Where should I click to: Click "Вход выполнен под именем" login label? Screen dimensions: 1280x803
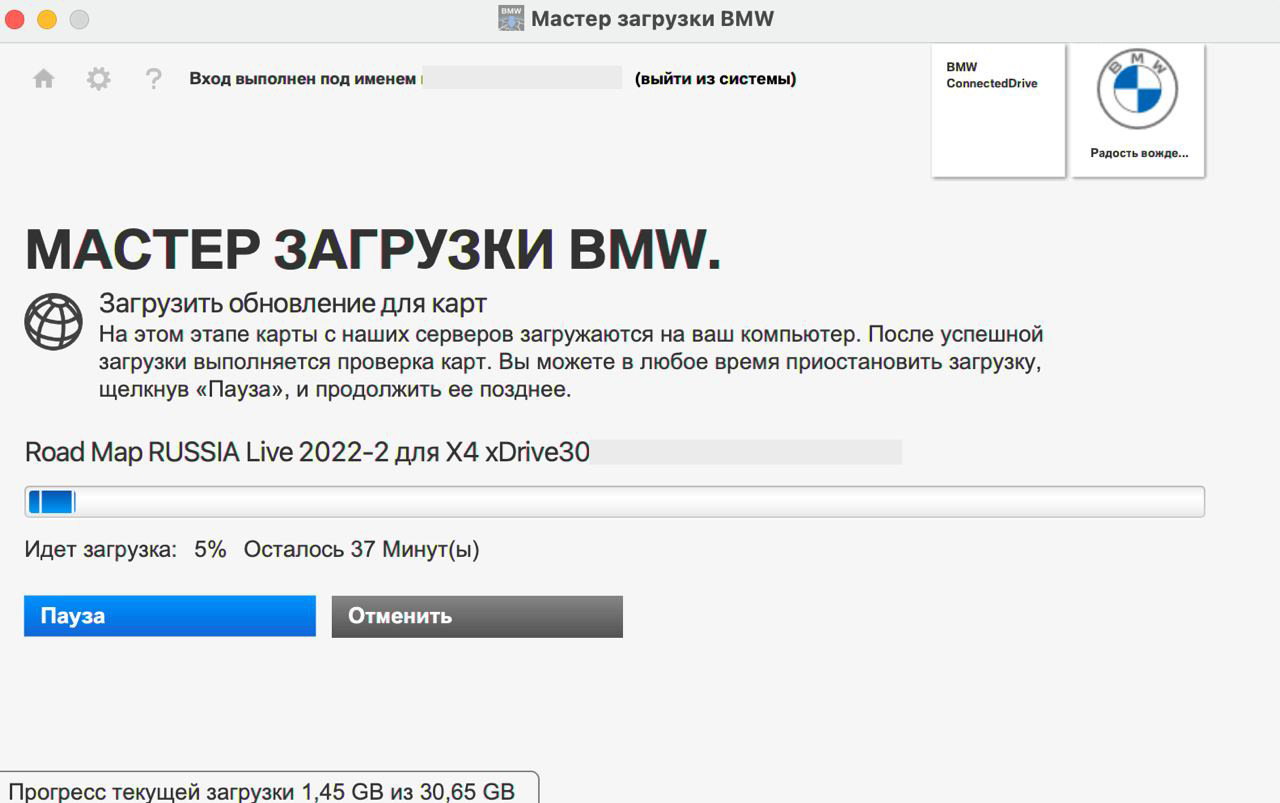302,79
